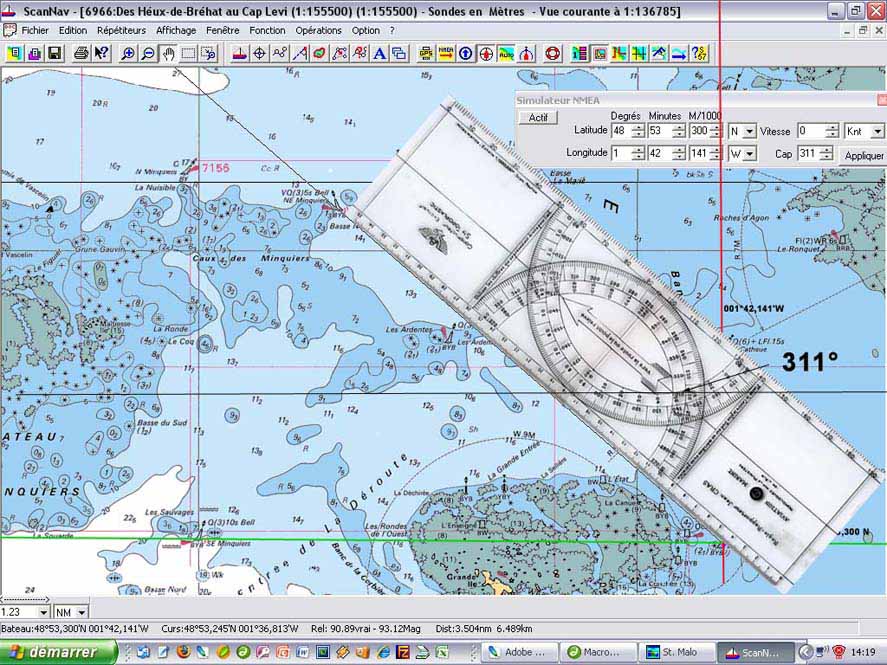Zoom out with the minus magnifier
The image size is (887, 665).
tap(148, 54)
